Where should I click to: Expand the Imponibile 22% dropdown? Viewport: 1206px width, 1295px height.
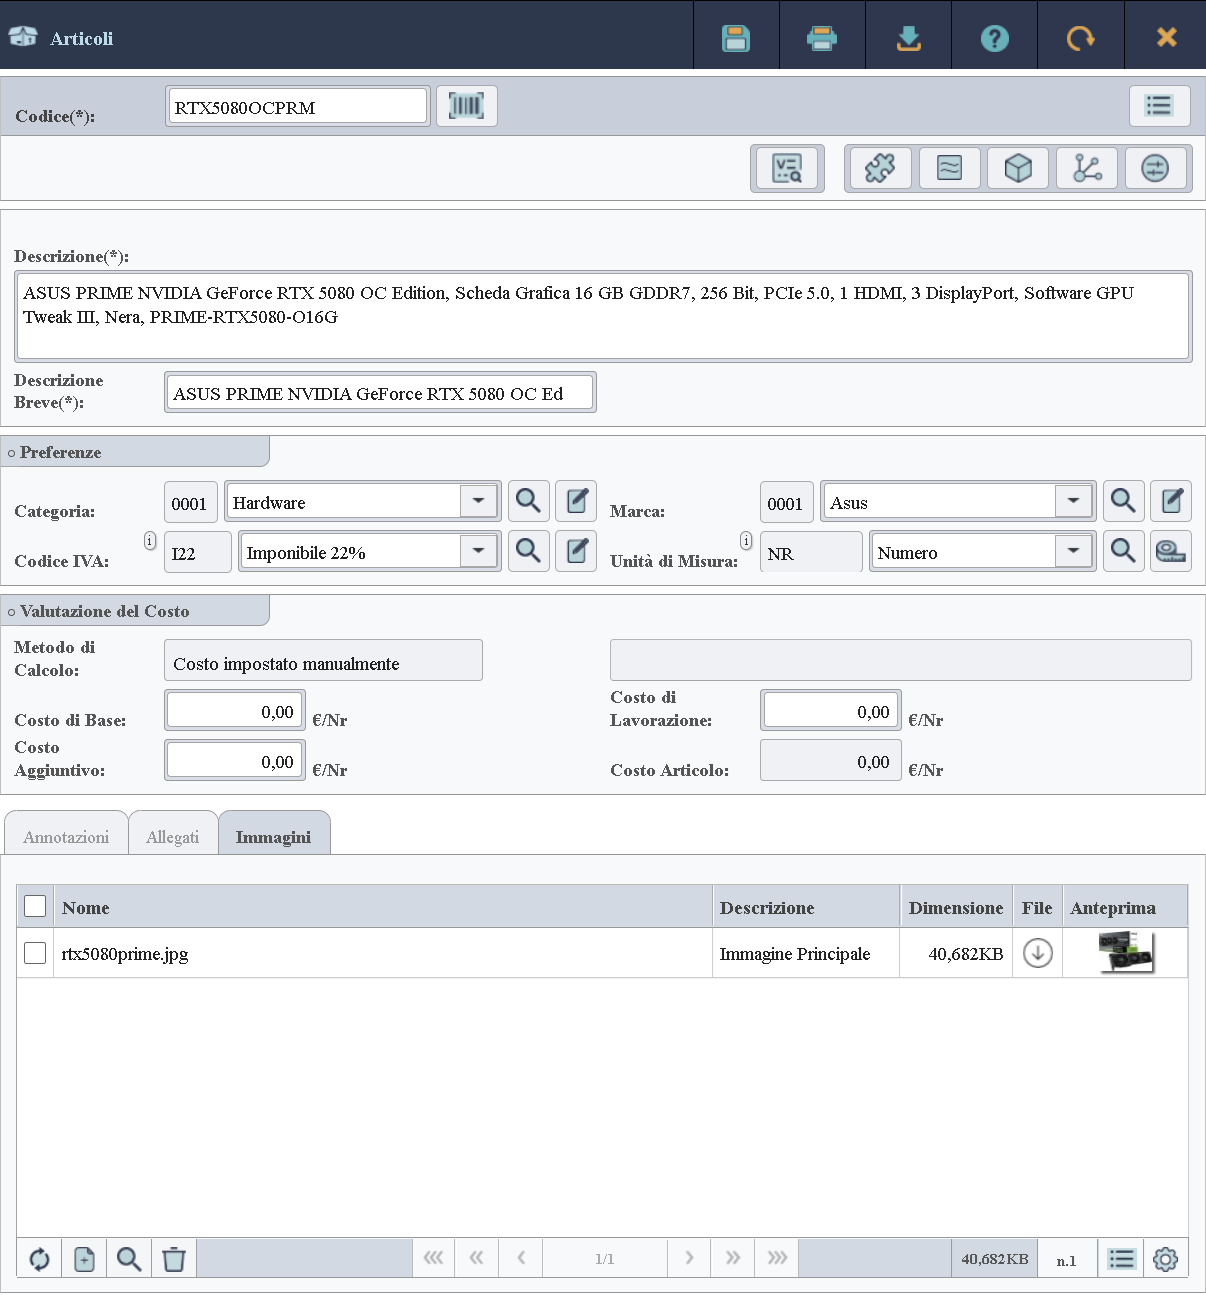[x=479, y=551]
